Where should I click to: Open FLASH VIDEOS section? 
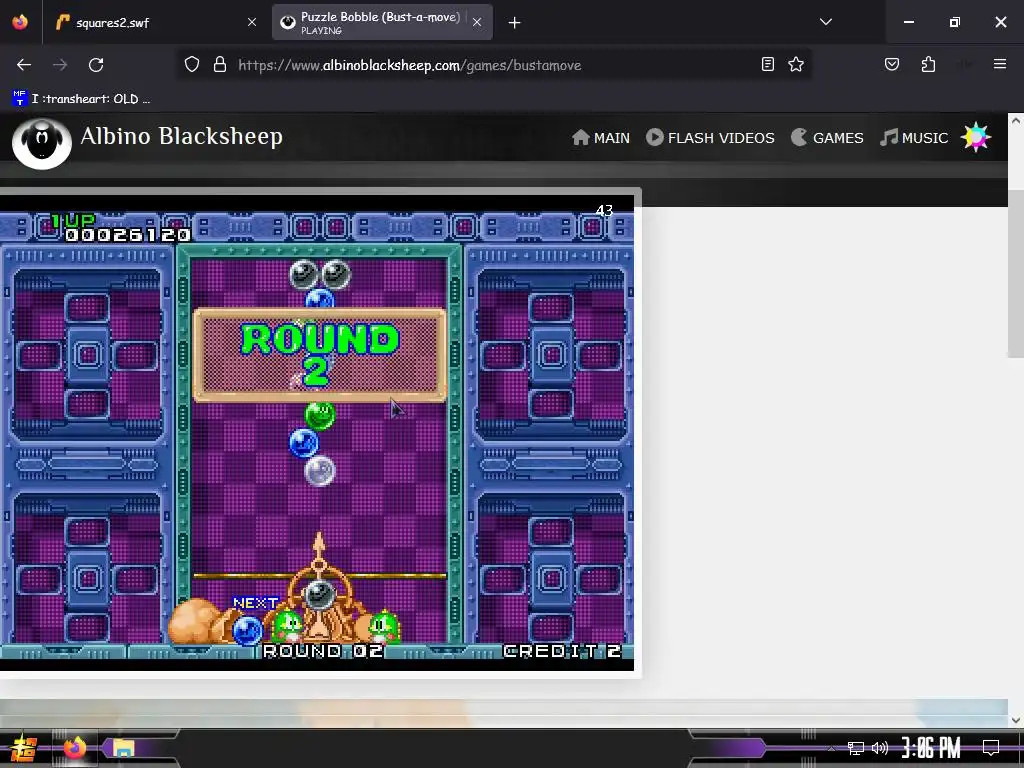pyautogui.click(x=710, y=138)
